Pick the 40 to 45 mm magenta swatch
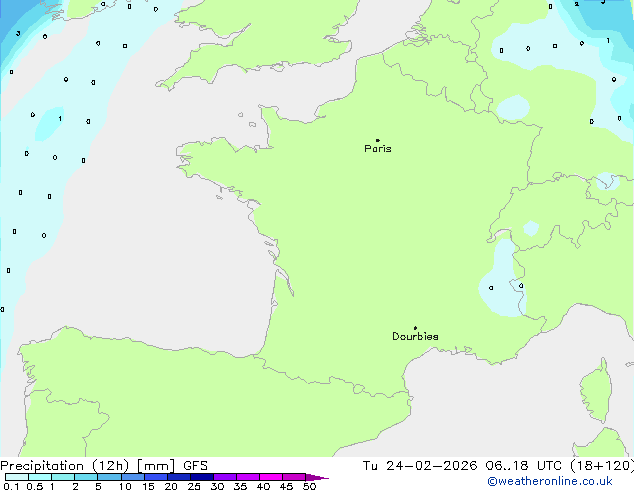 point(271,477)
